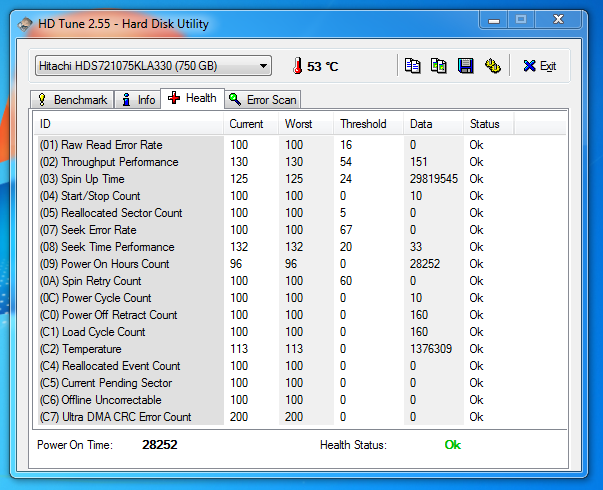The height and width of the screenshot is (490, 603).
Task: Select the (08) Seek Time Performance row
Action: 300,247
